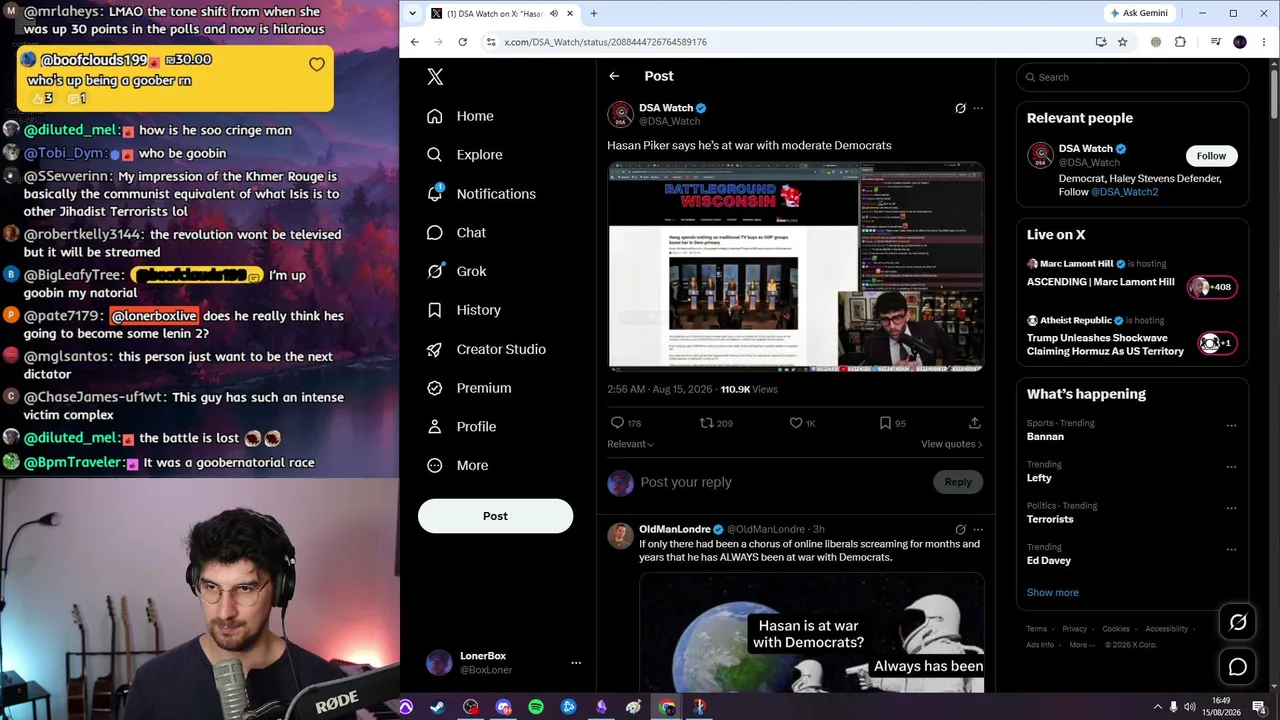Open the OldManLondre reply's three-dot menu
This screenshot has width=1280, height=720.
coord(978,530)
